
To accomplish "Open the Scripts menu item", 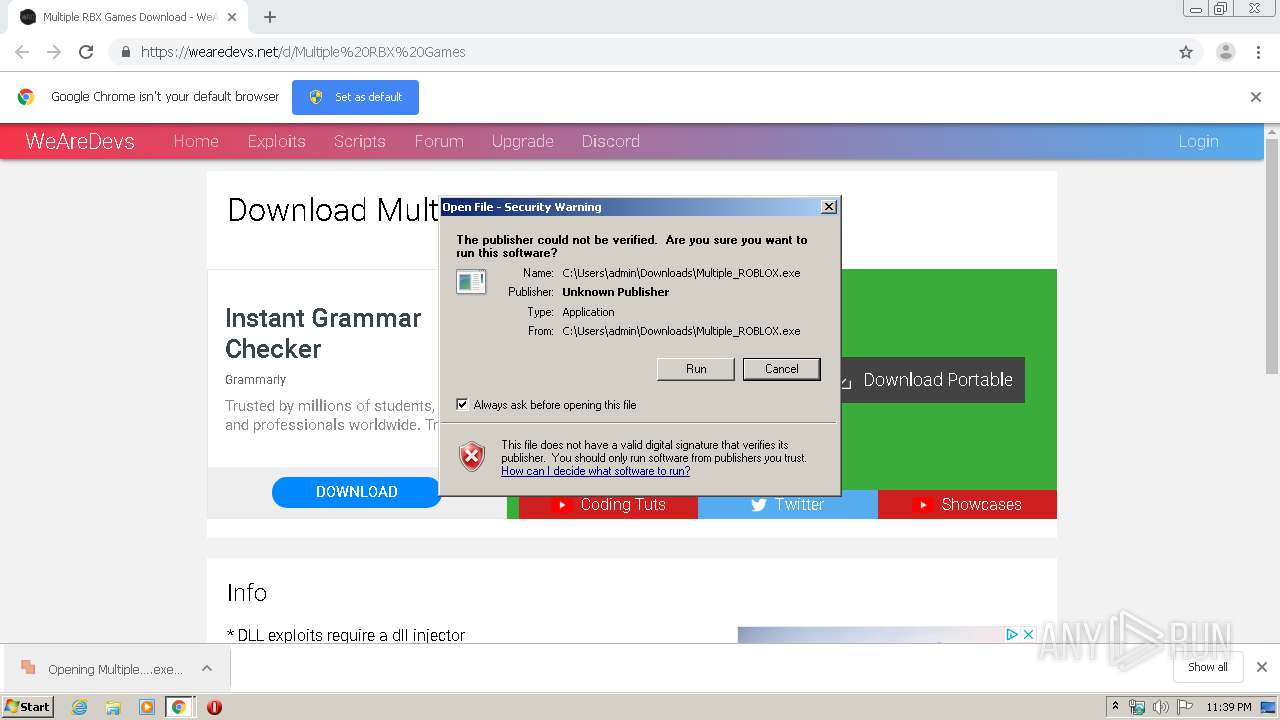I will click(360, 141).
